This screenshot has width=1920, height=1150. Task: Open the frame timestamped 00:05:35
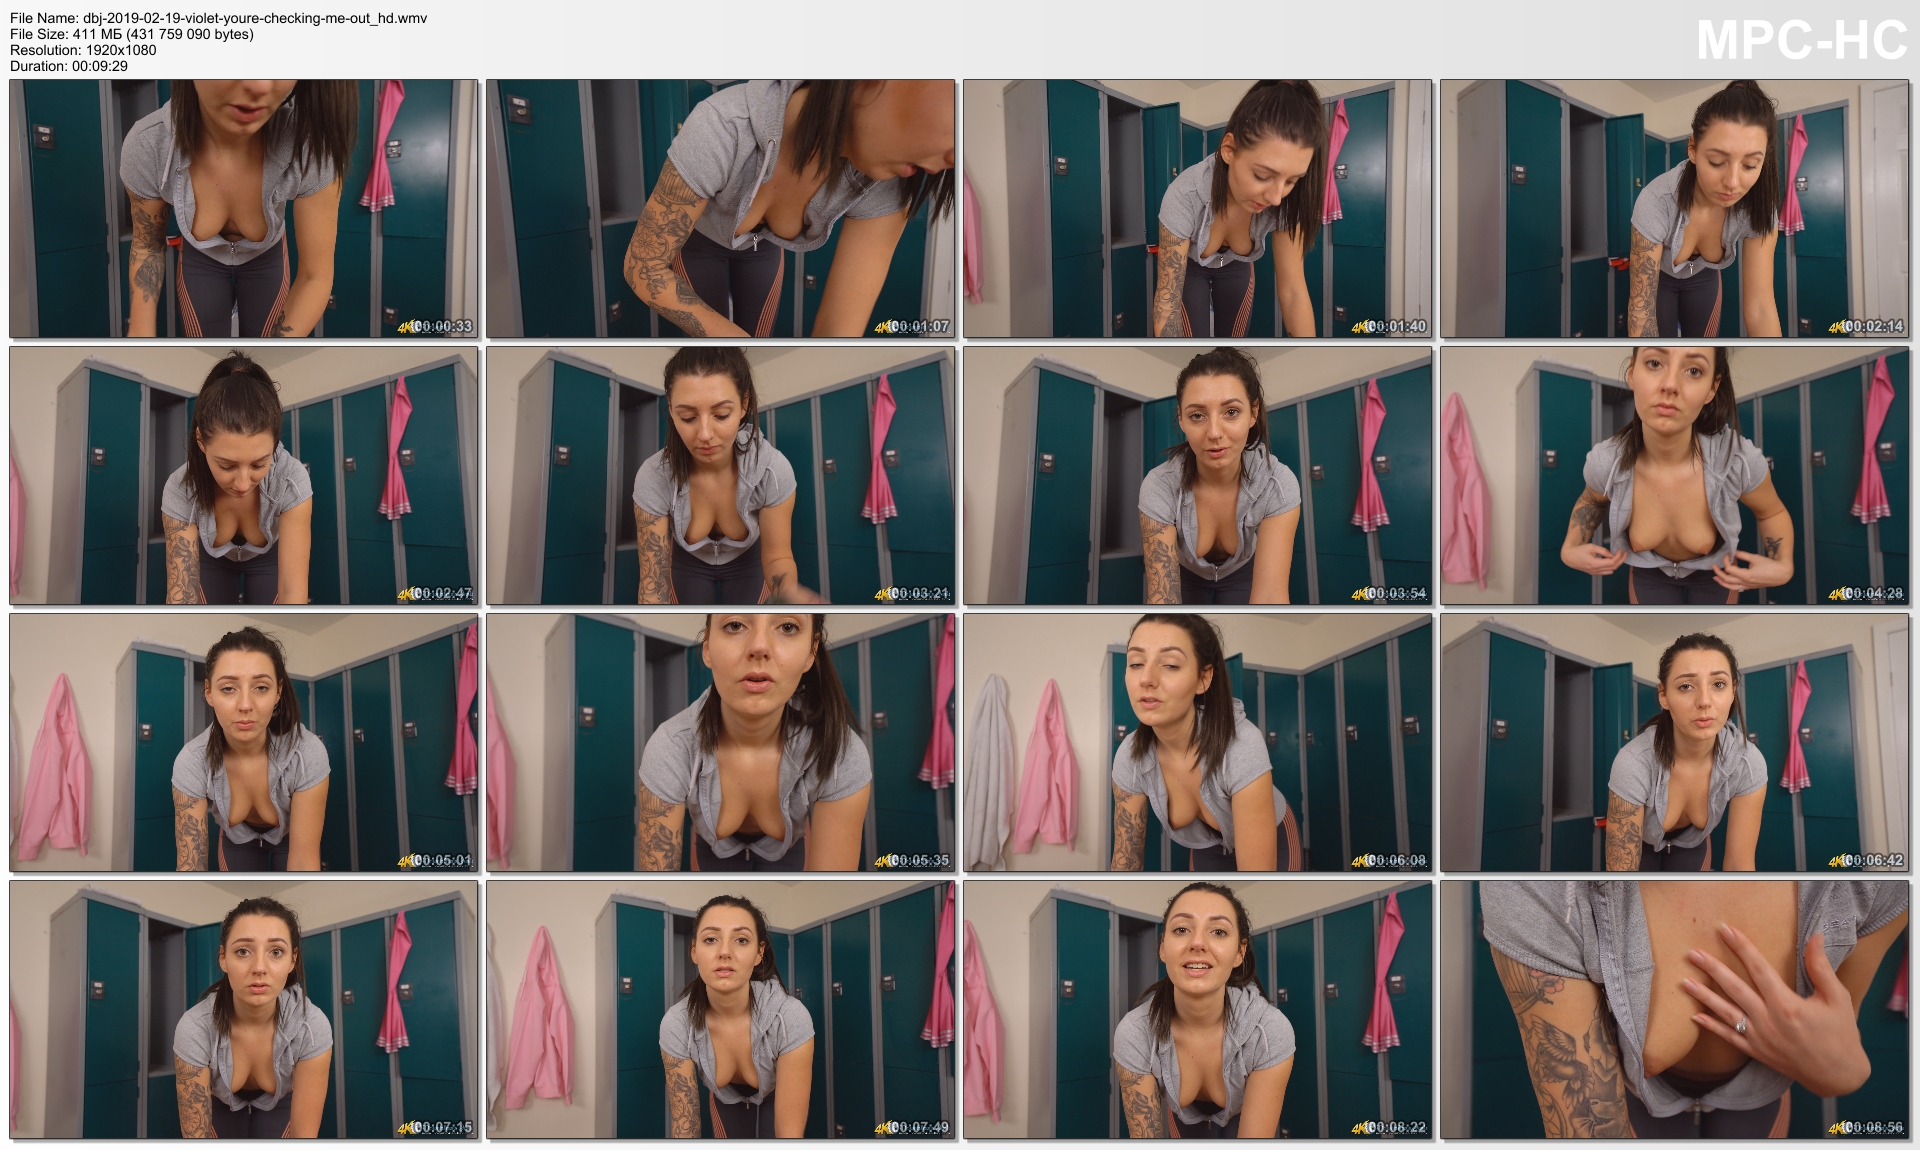(x=721, y=742)
